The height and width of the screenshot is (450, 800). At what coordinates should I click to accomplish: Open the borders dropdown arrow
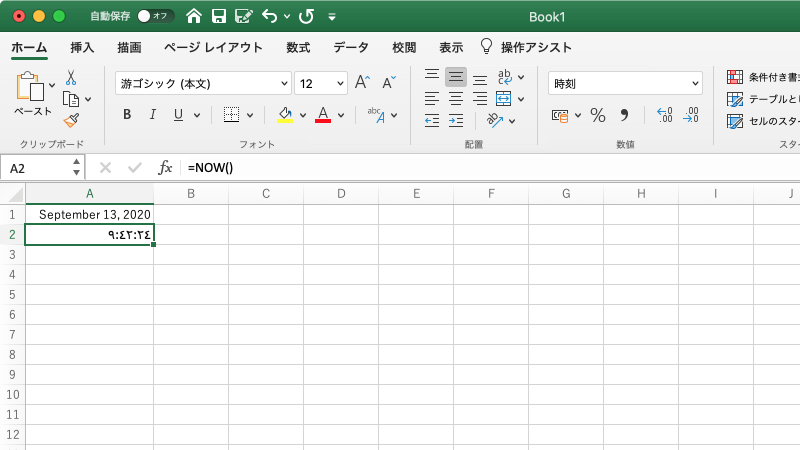click(250, 115)
